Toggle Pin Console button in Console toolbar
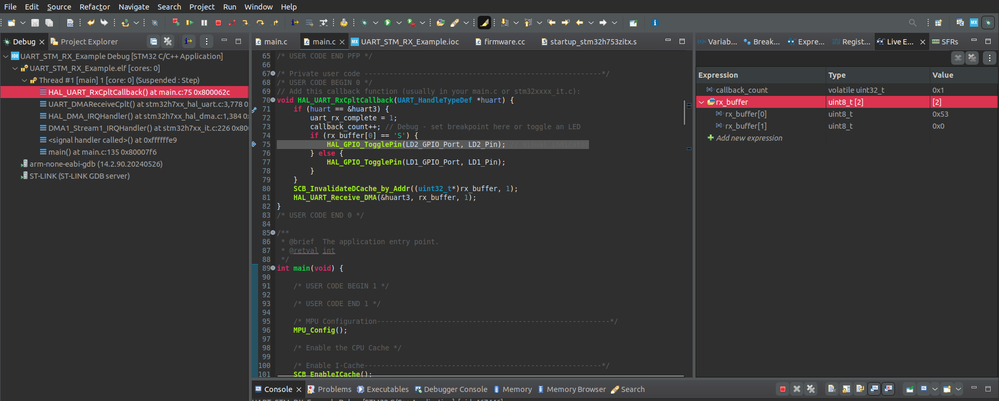Viewport: 999px width, 401px height. coord(910,389)
